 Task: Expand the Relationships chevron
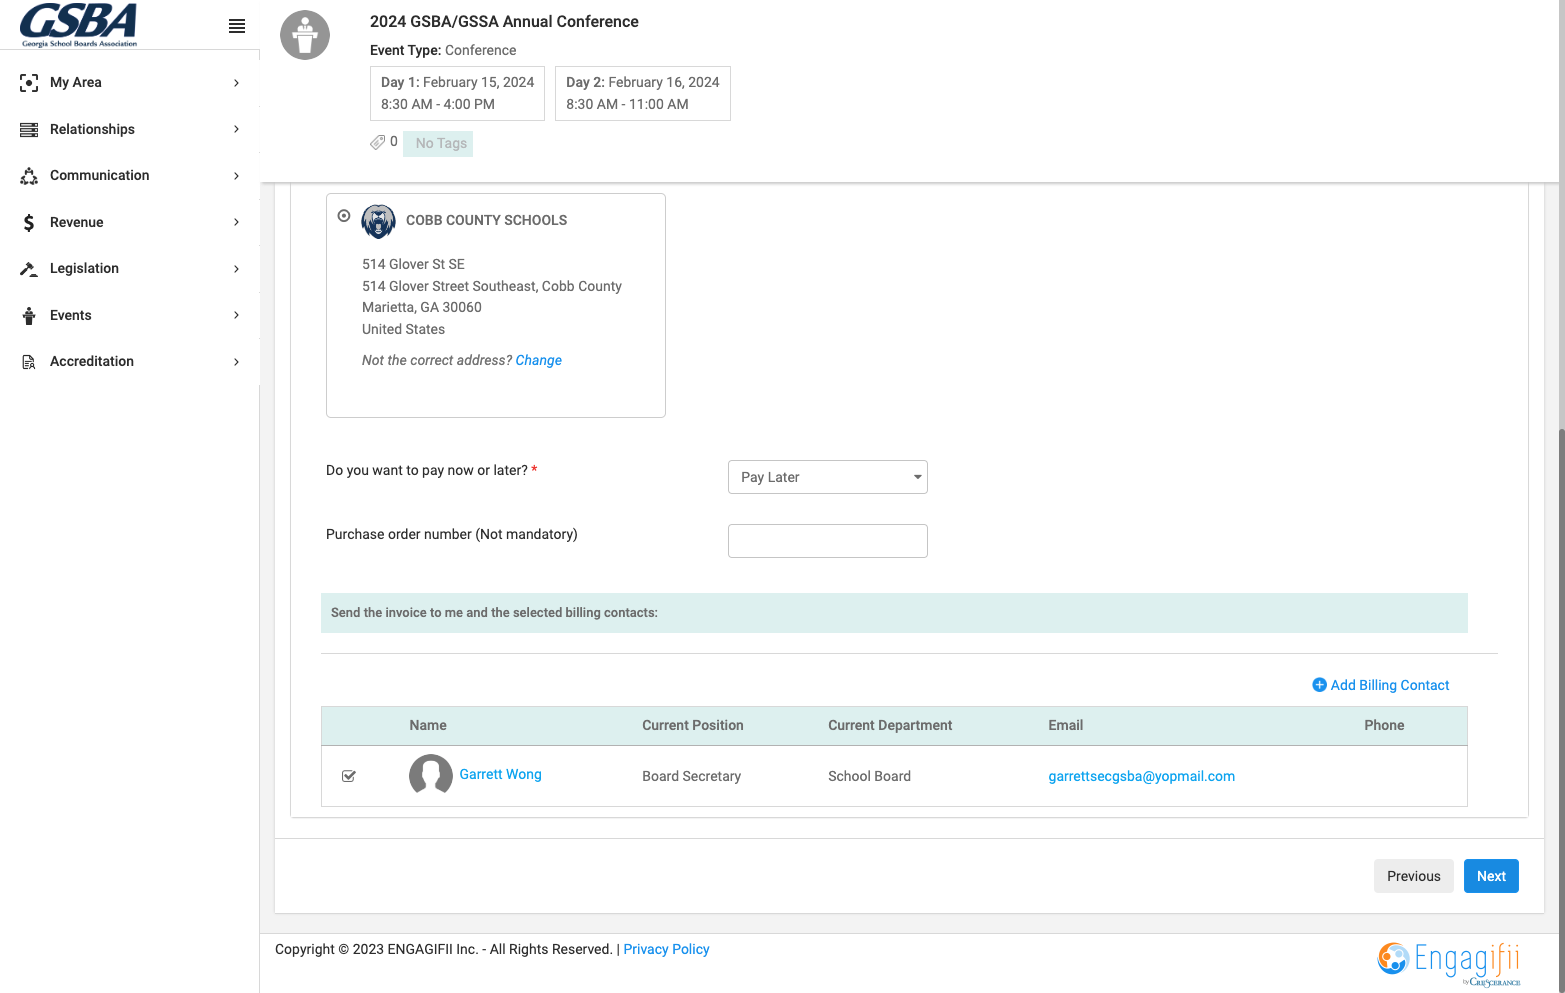(237, 130)
